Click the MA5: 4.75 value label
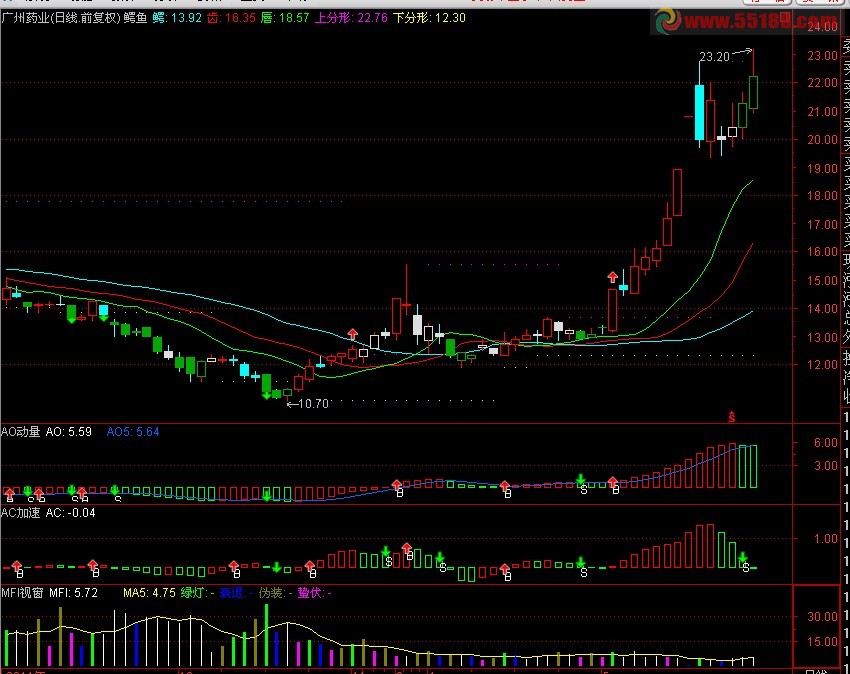The height and width of the screenshot is (674, 850). point(149,593)
